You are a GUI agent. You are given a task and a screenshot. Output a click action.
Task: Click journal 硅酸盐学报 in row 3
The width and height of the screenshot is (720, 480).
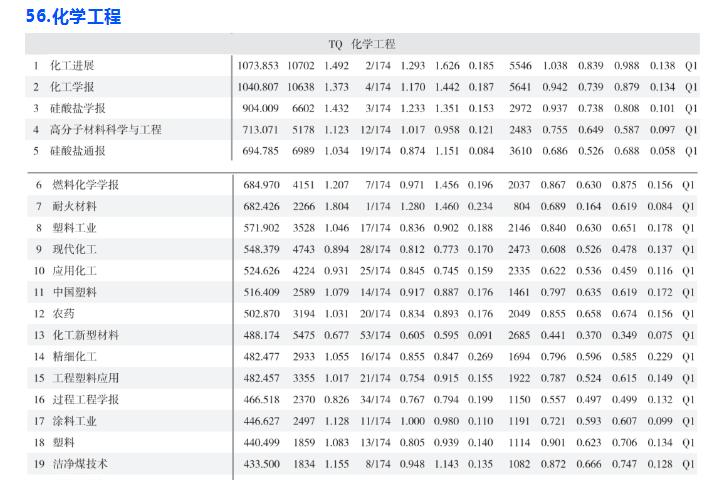(78, 108)
